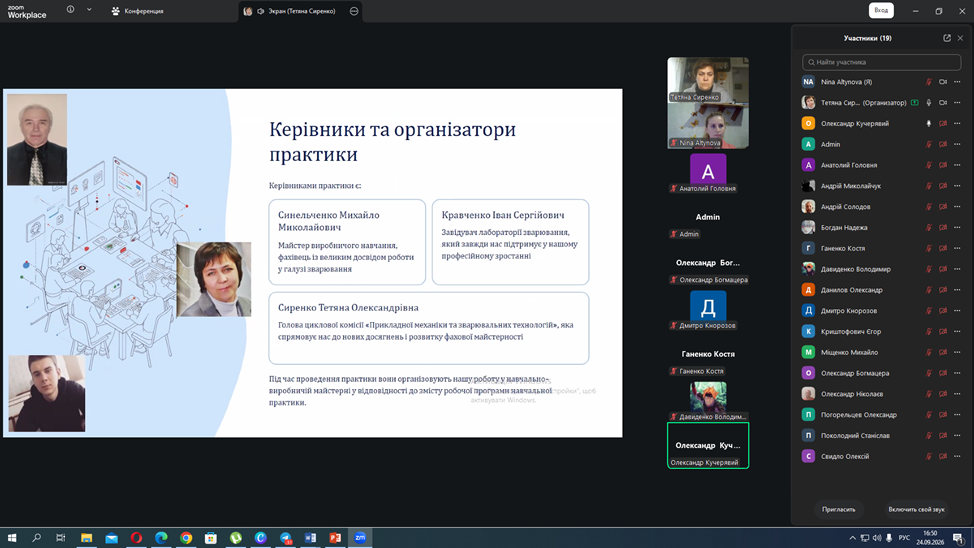Switch to the Конференция tab
Image resolution: width=974 pixels, height=548 pixels.
coord(137,11)
